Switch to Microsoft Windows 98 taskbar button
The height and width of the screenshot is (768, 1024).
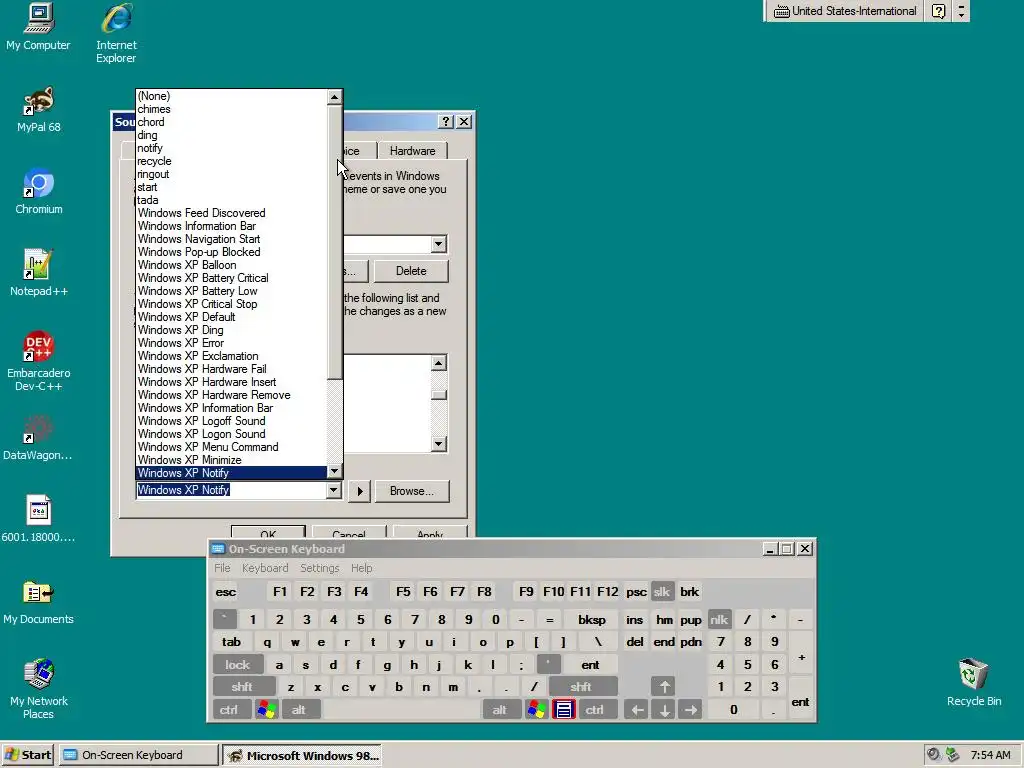(x=302, y=755)
